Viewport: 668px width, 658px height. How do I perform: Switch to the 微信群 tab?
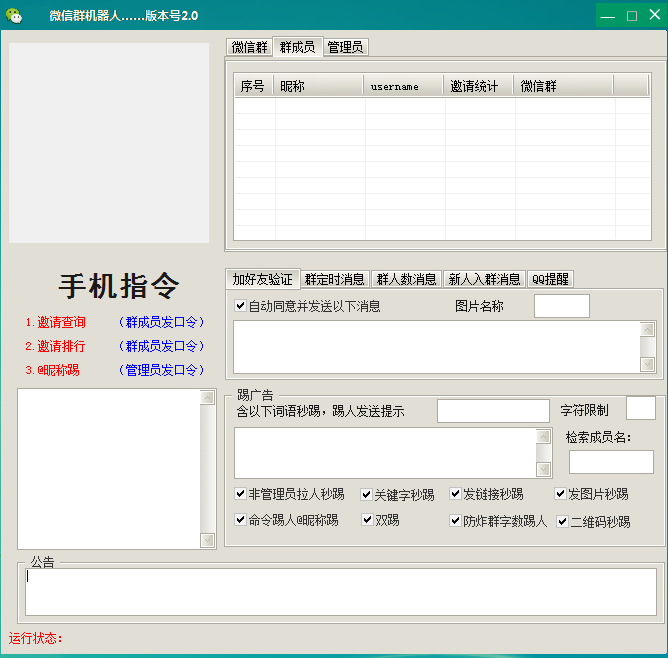coord(249,47)
